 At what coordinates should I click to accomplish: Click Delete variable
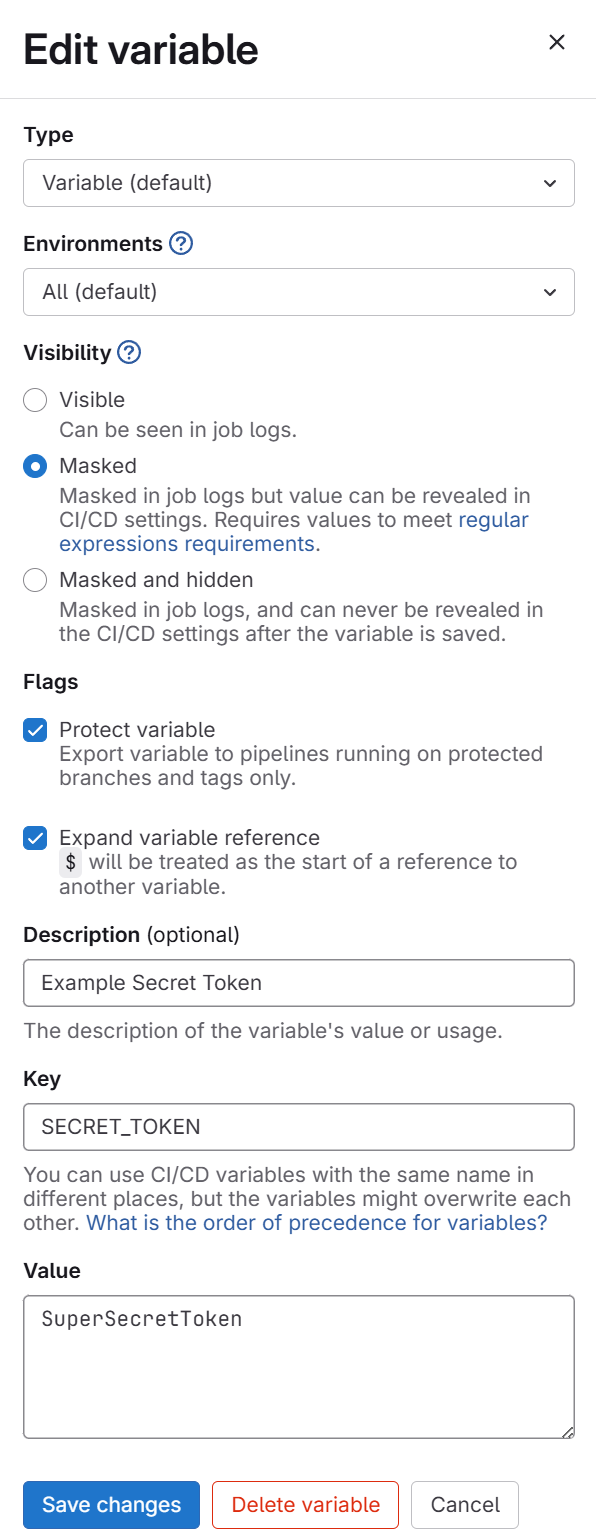coord(305,1504)
